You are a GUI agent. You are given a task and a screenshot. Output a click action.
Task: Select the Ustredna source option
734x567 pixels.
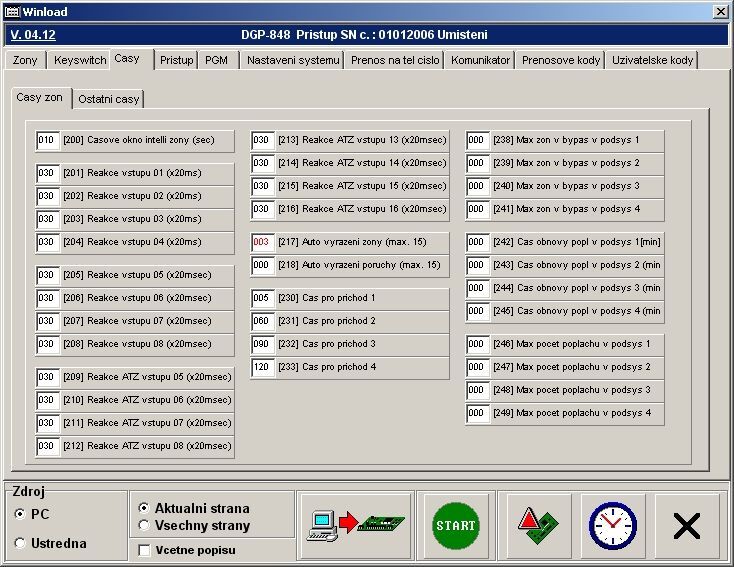21,543
